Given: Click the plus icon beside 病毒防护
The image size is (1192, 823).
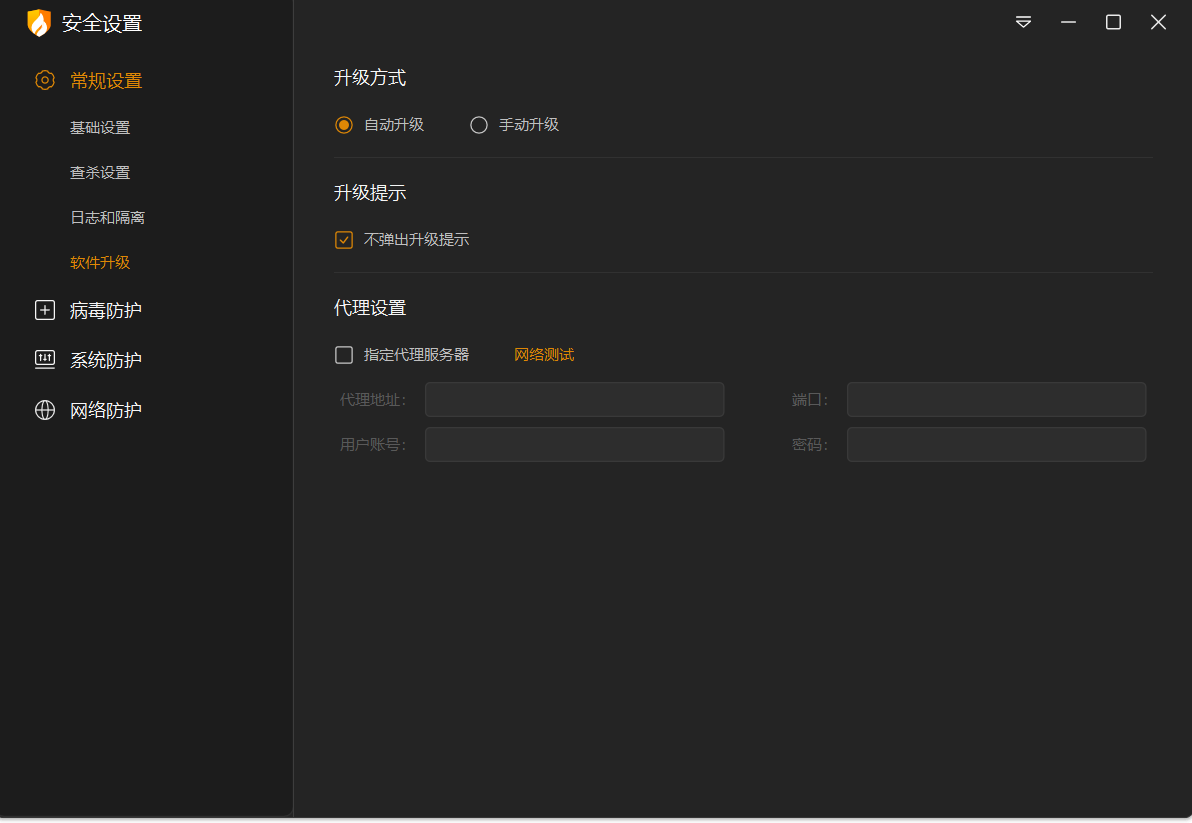Looking at the screenshot, I should click(45, 310).
